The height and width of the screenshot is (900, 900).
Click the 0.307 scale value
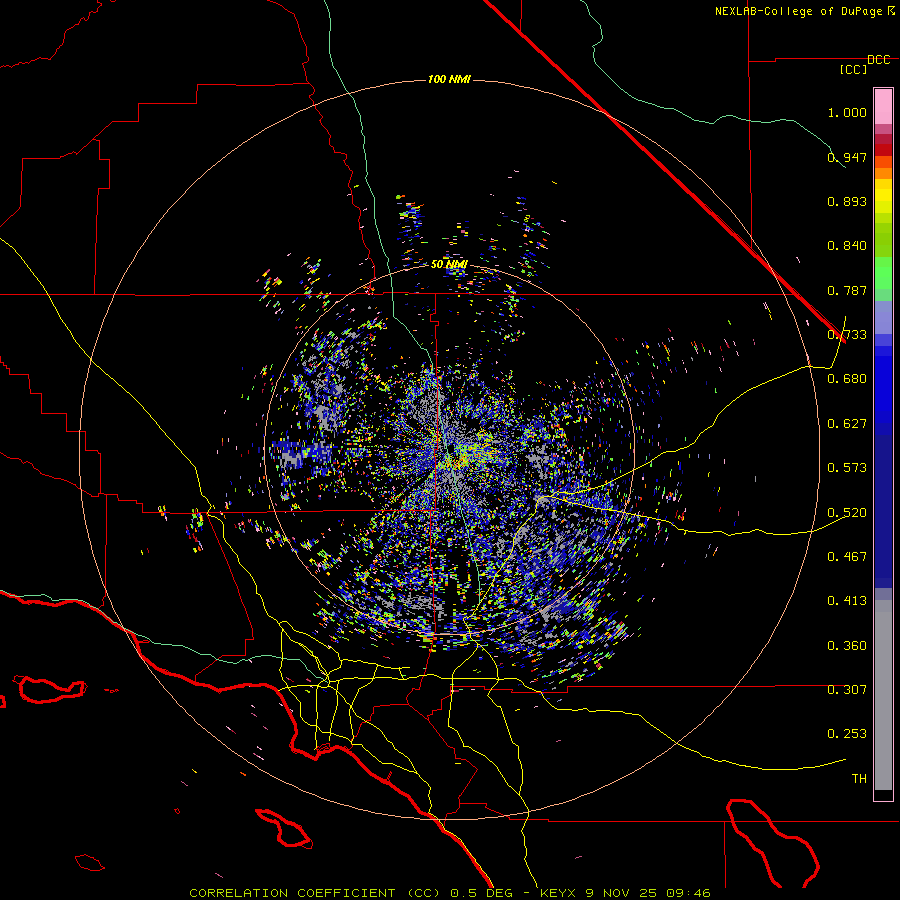coord(847,690)
